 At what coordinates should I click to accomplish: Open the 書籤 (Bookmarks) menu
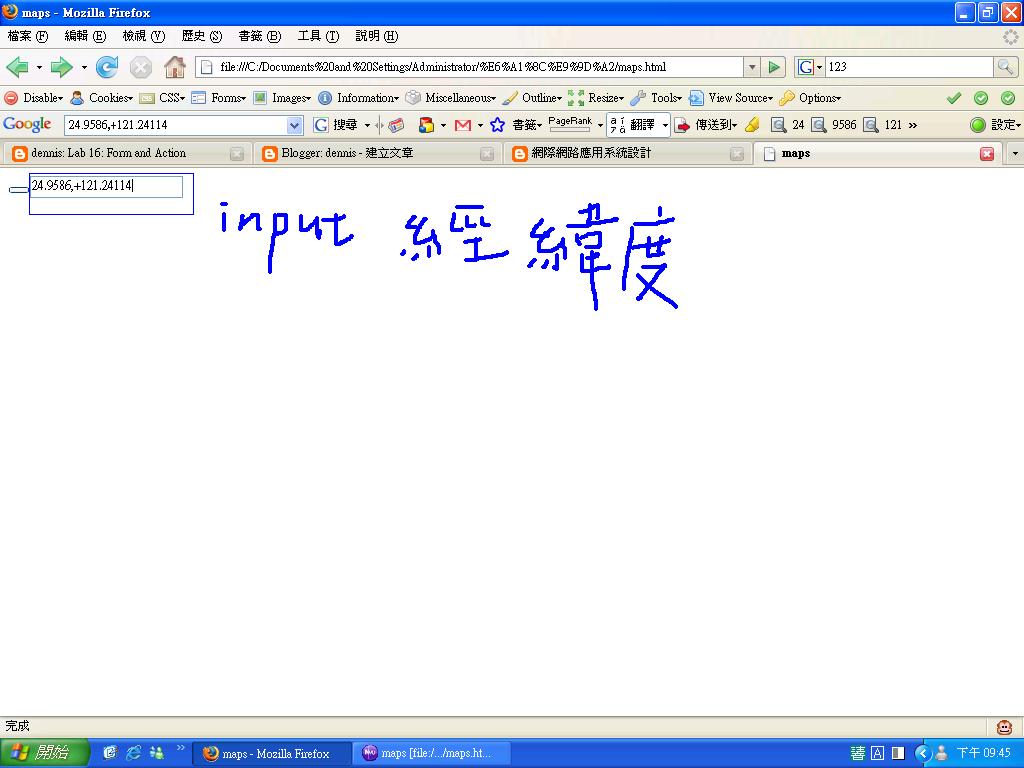pos(259,36)
